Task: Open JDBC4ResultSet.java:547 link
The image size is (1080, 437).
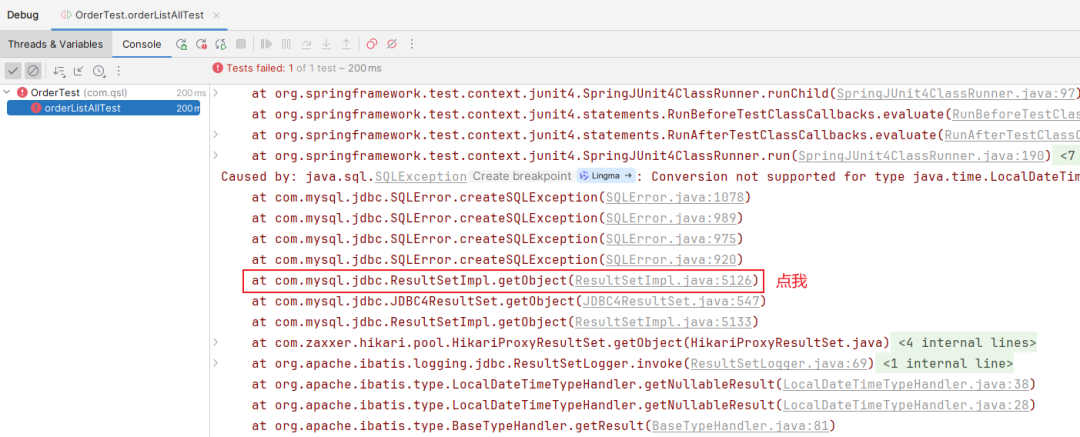Action: [670, 301]
